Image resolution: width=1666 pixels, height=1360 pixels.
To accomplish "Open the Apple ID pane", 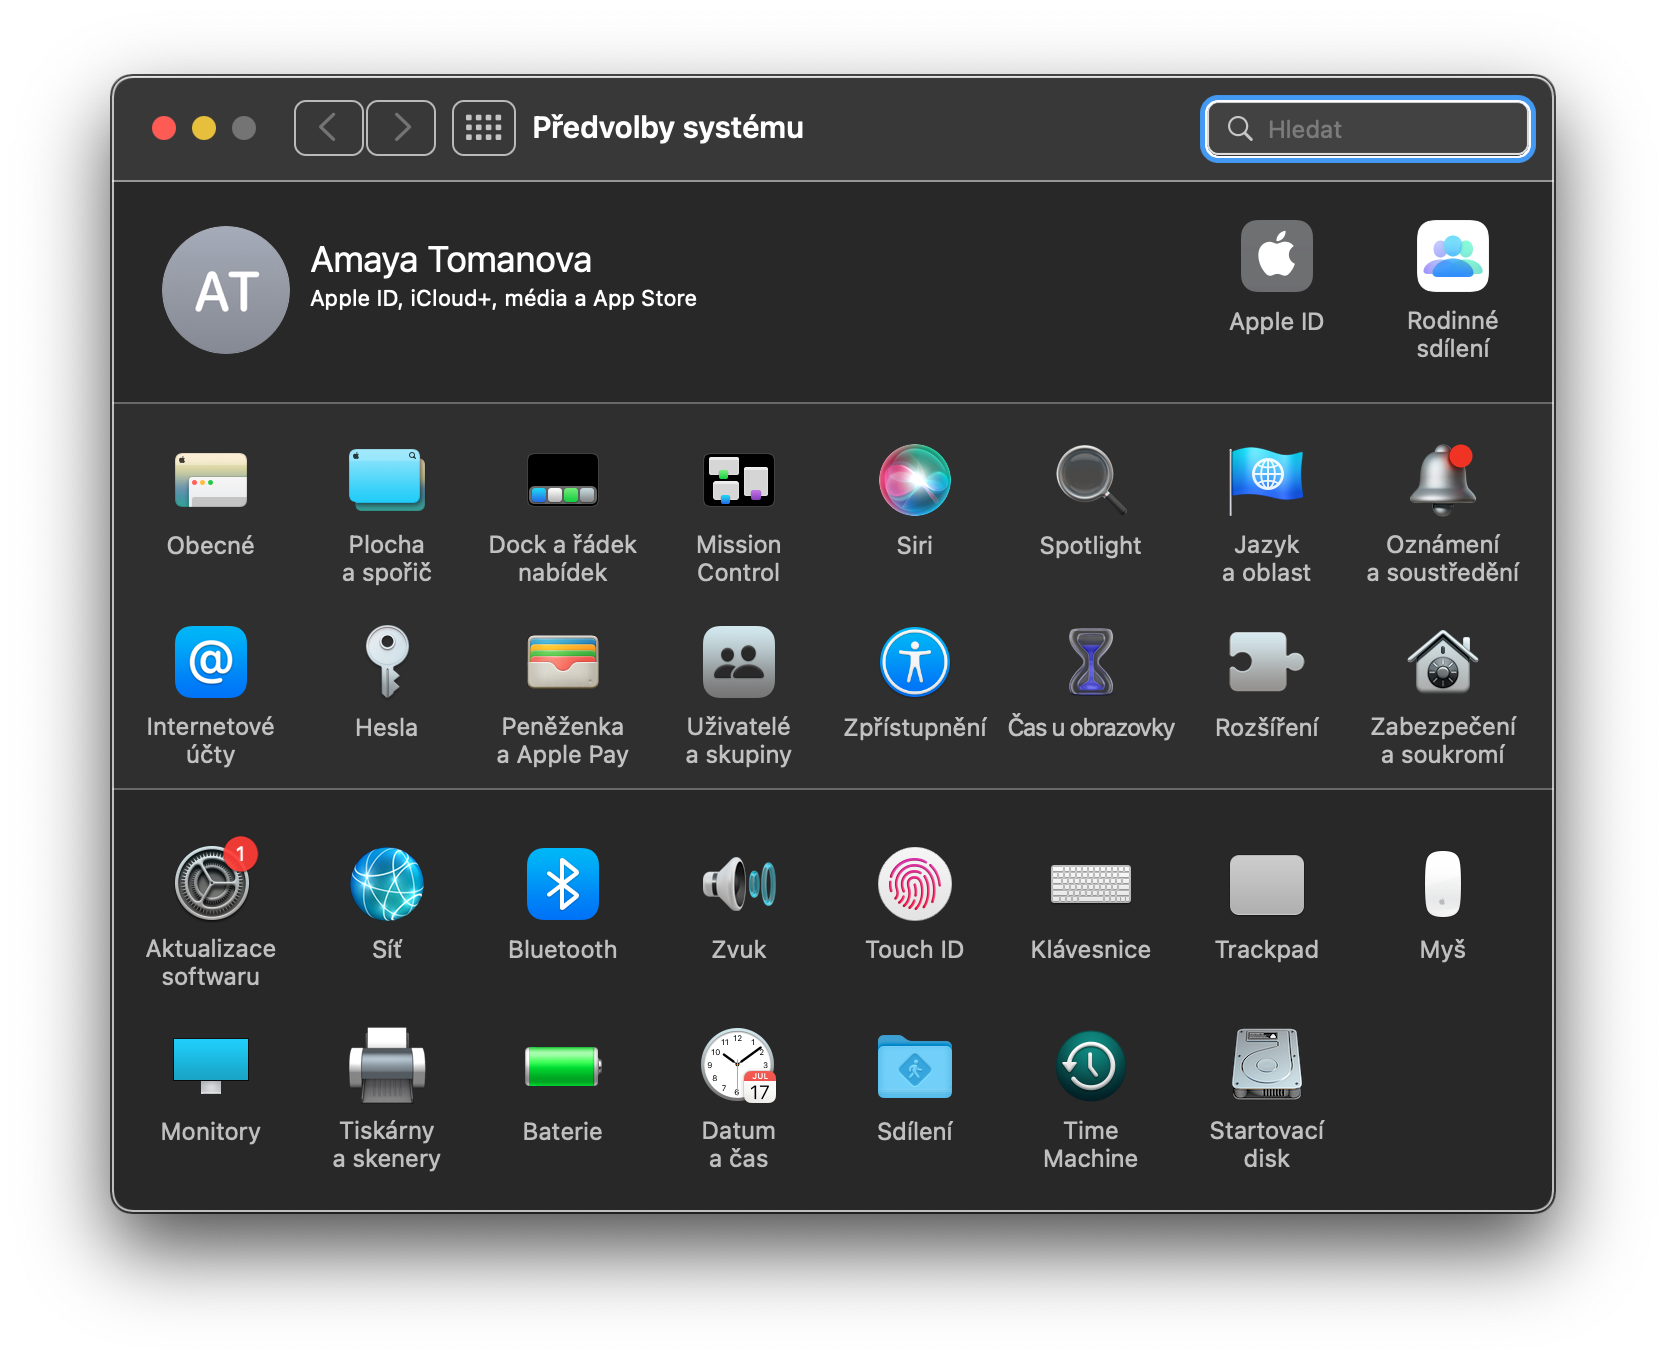I will (1277, 256).
